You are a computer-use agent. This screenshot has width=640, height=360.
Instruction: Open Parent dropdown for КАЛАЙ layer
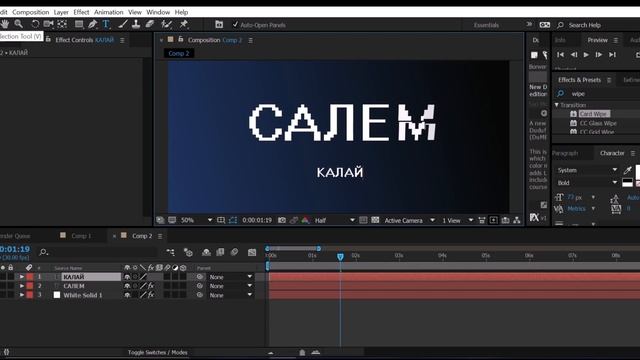point(230,277)
